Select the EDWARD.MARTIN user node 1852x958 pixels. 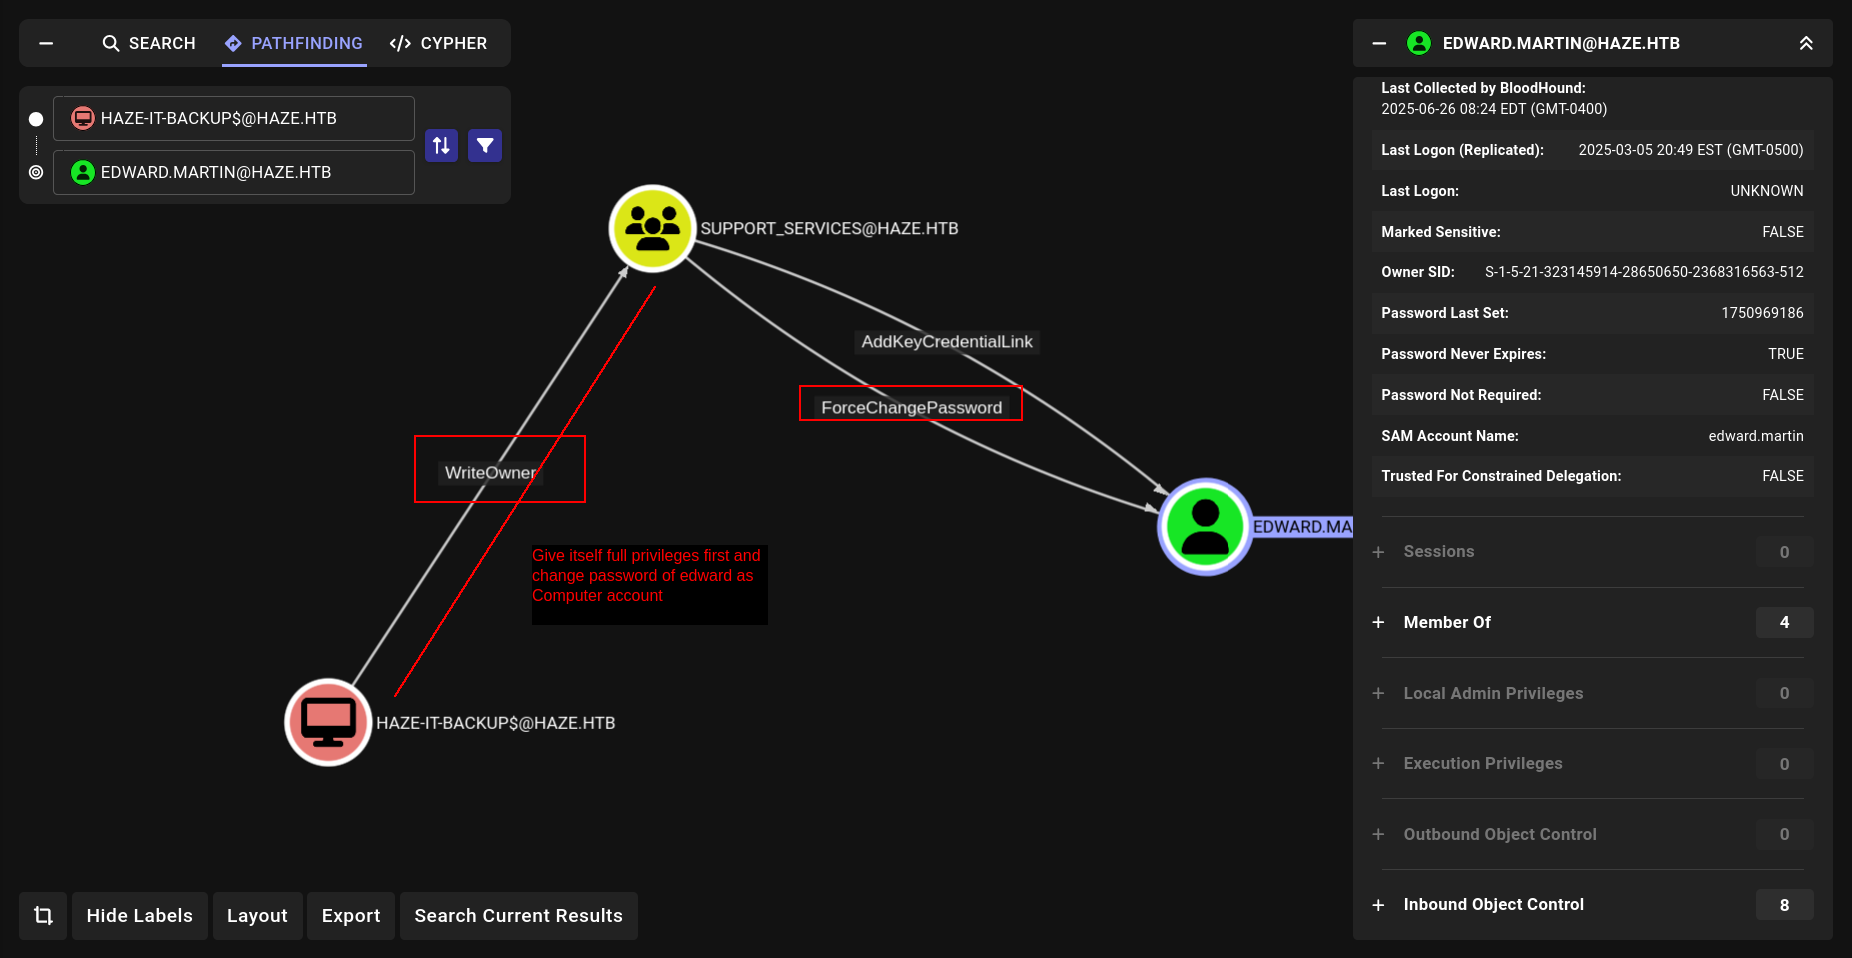pyautogui.click(x=1205, y=526)
